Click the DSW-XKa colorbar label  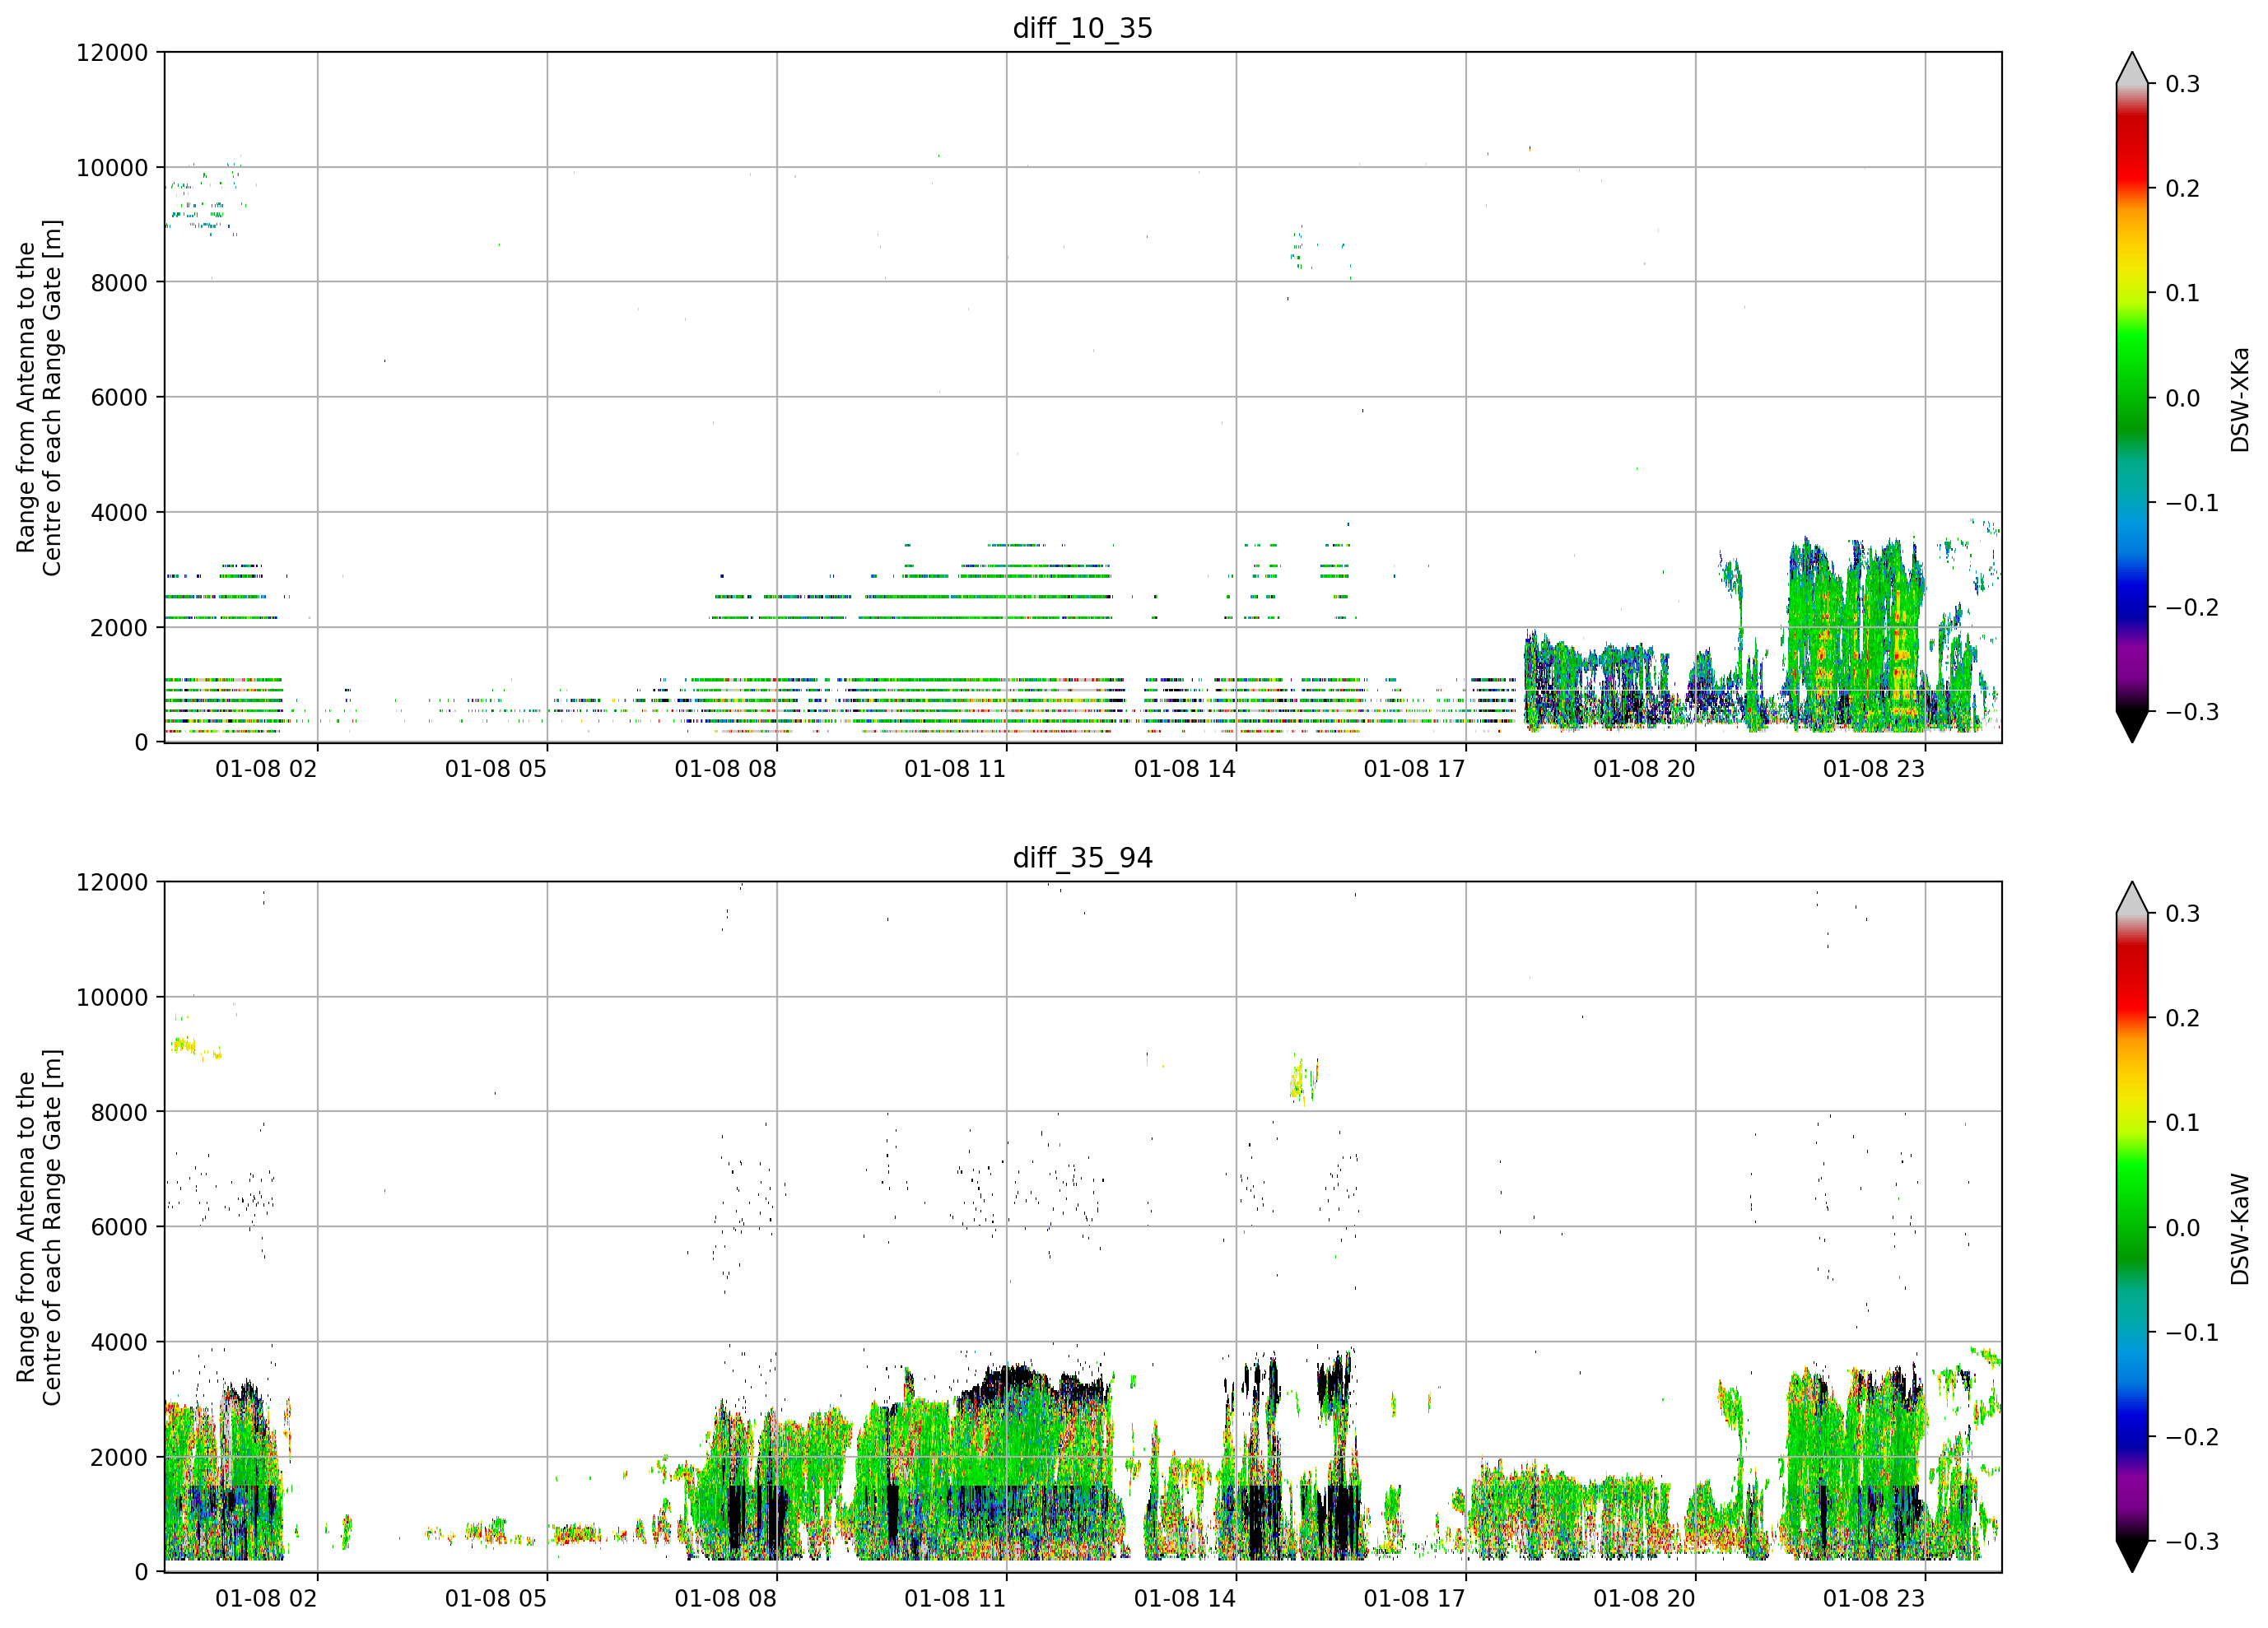[x=2239, y=399]
